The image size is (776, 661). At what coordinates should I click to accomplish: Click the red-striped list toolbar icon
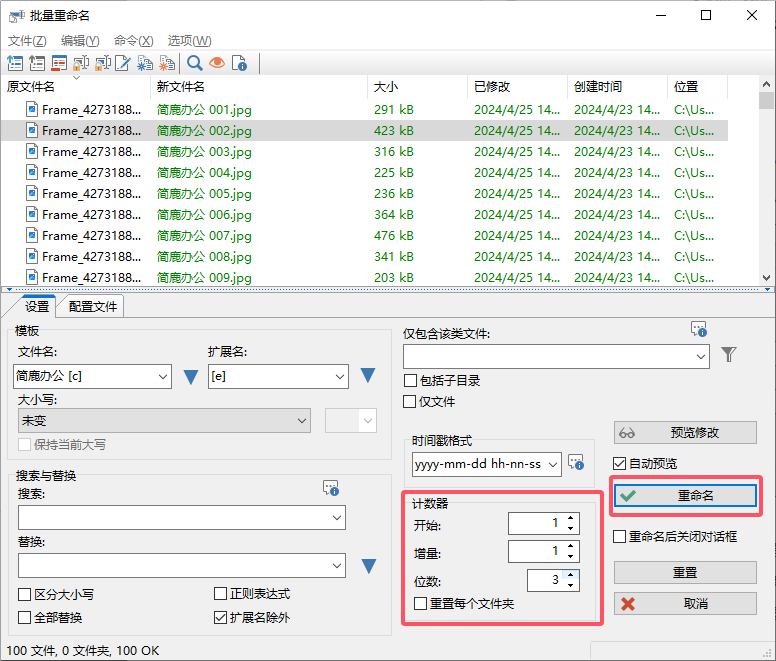point(59,63)
